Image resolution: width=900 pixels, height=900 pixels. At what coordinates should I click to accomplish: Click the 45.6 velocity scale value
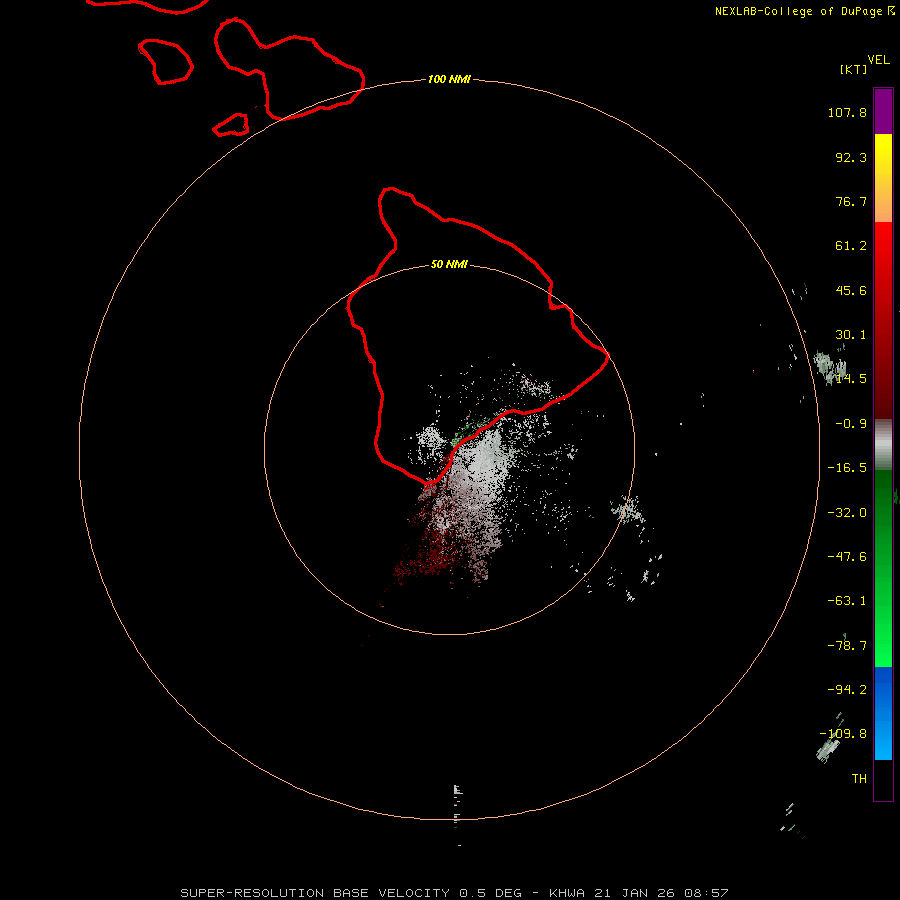pyautogui.click(x=851, y=290)
